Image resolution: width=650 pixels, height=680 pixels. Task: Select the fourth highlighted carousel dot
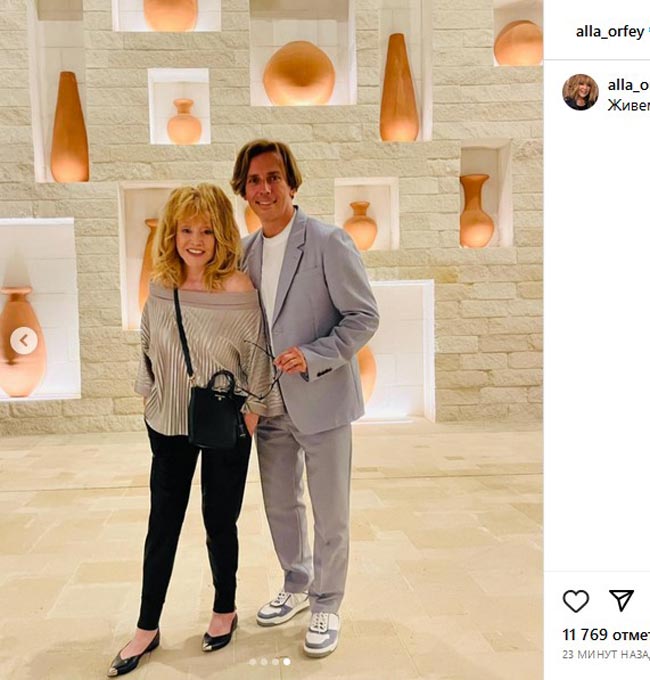(x=287, y=662)
